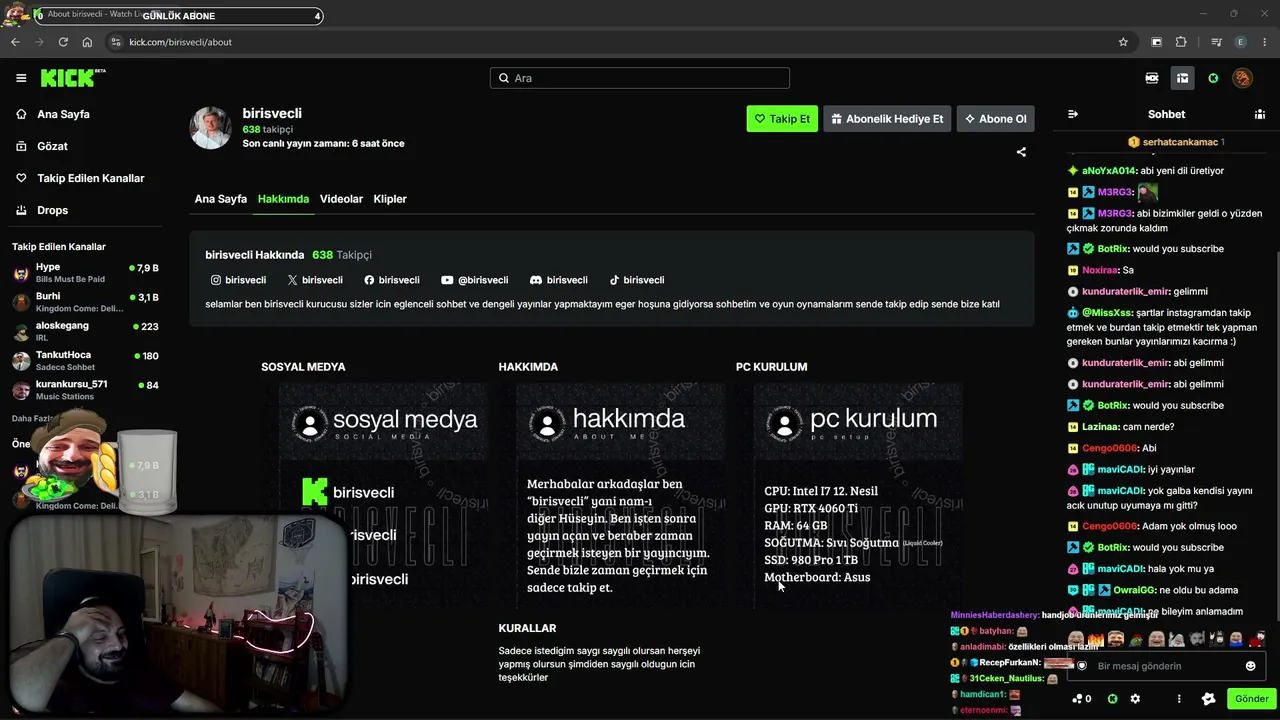Open Hype channel in followed list
This screenshot has height=720, width=1280.
86,273
